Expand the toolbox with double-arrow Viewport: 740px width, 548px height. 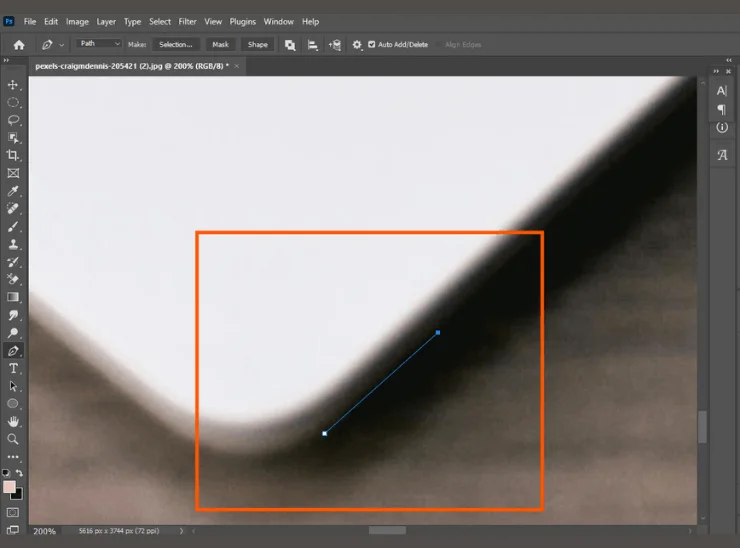point(6,60)
